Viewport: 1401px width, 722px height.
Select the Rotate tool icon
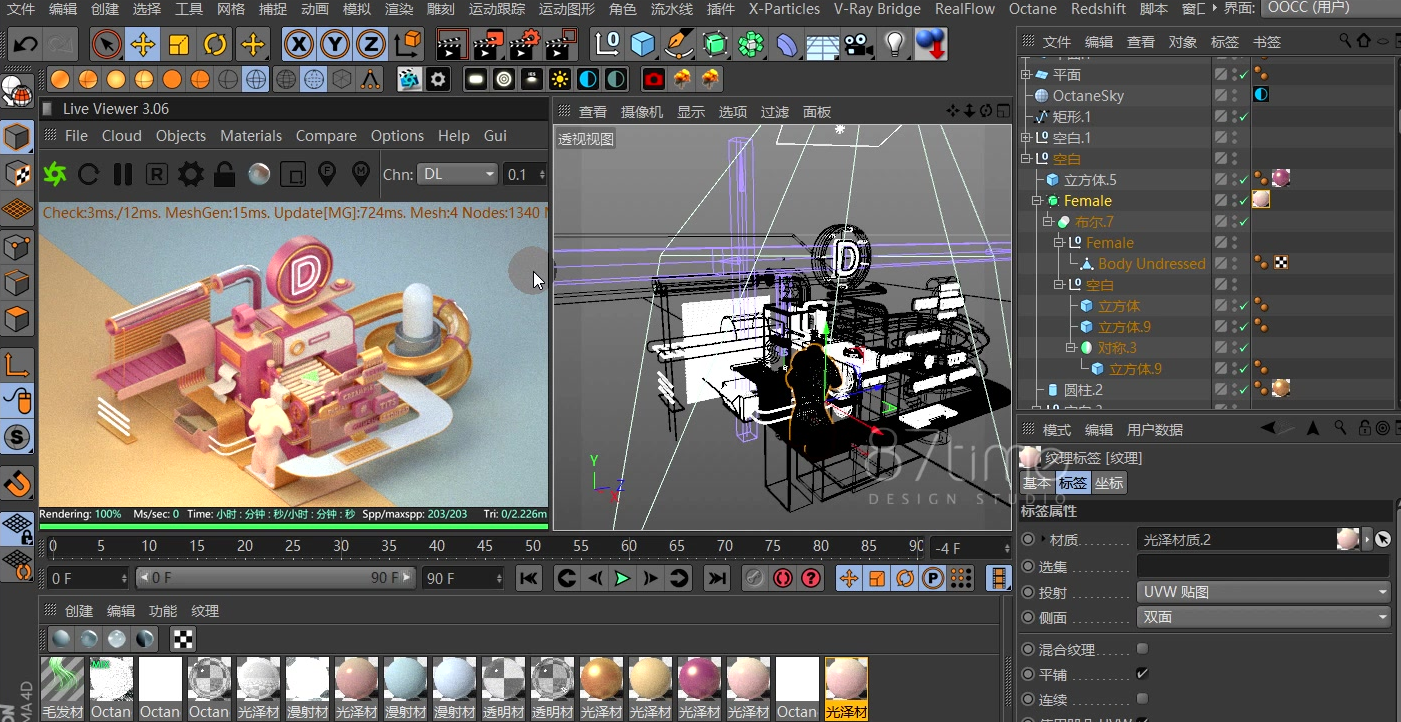[x=215, y=44]
